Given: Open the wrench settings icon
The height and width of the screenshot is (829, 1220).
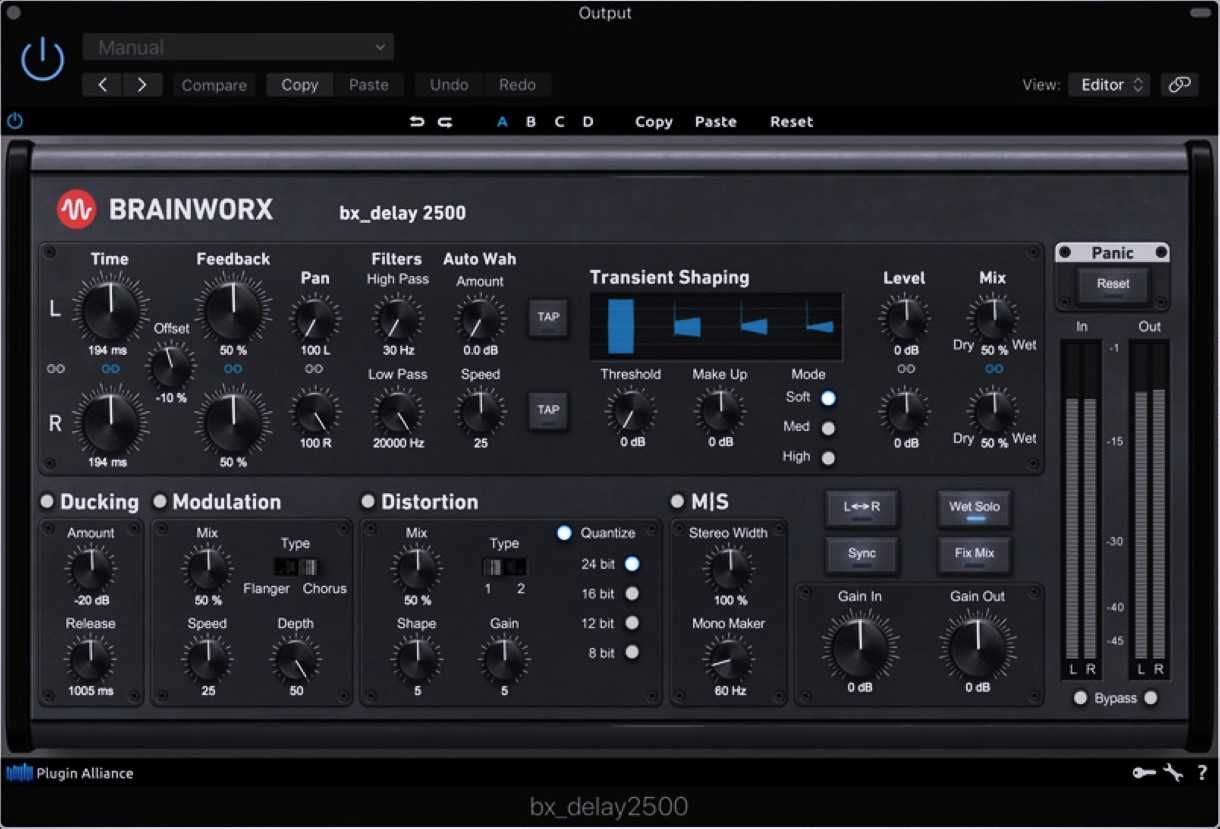Looking at the screenshot, I should 1173,773.
